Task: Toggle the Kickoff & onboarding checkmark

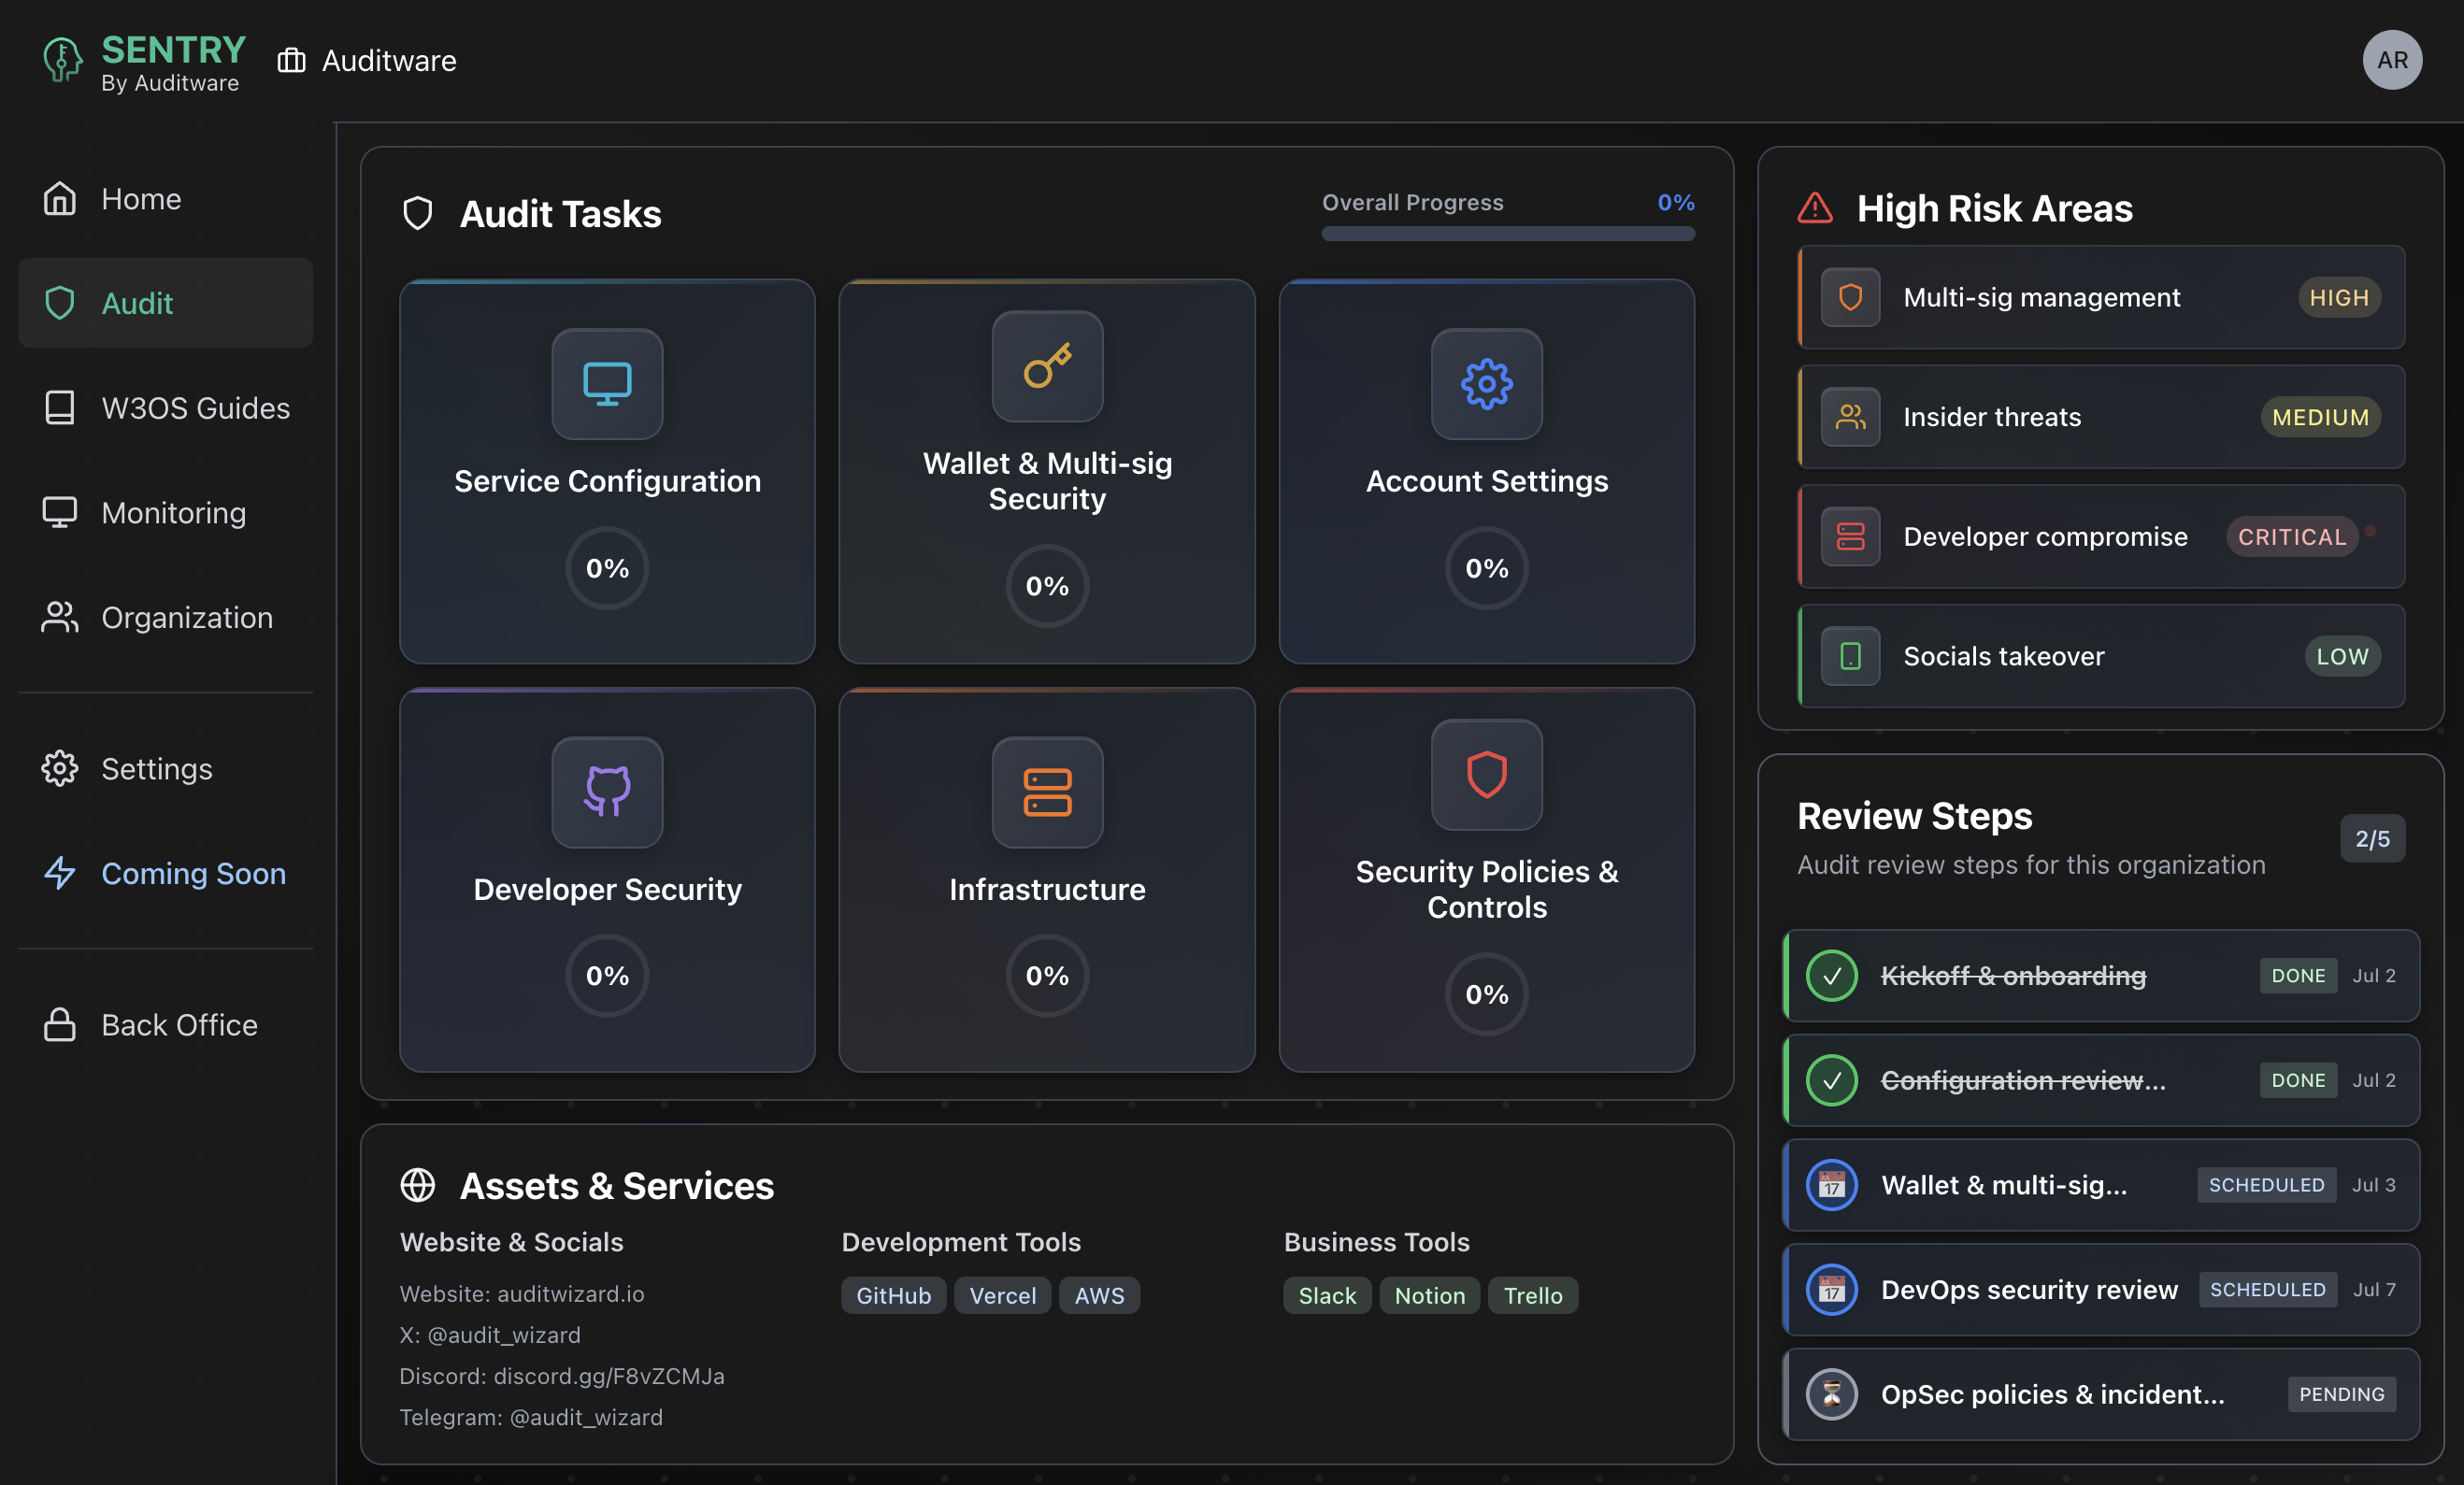Action: pos(1831,975)
